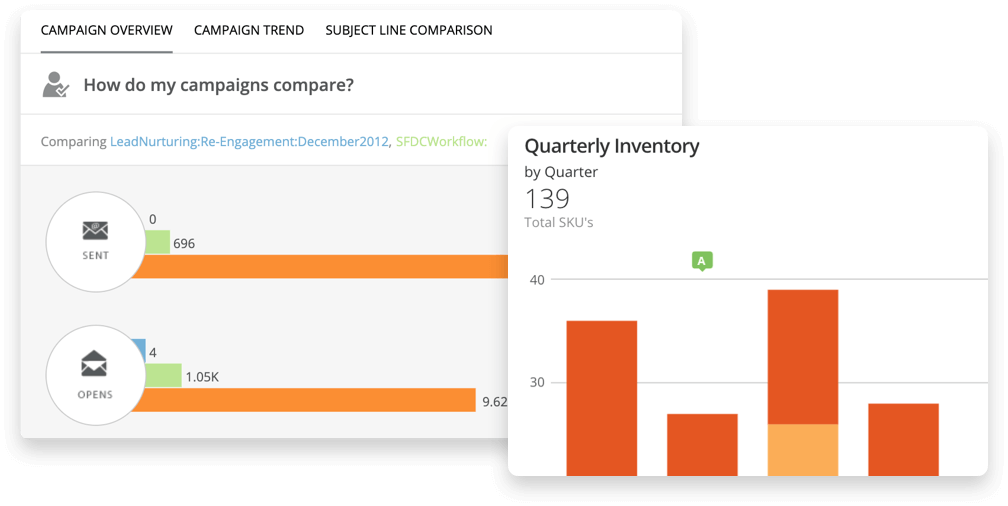This screenshot has height=506, width=1008.
Task: Click the second quarter inventory bar
Action: pos(702,444)
